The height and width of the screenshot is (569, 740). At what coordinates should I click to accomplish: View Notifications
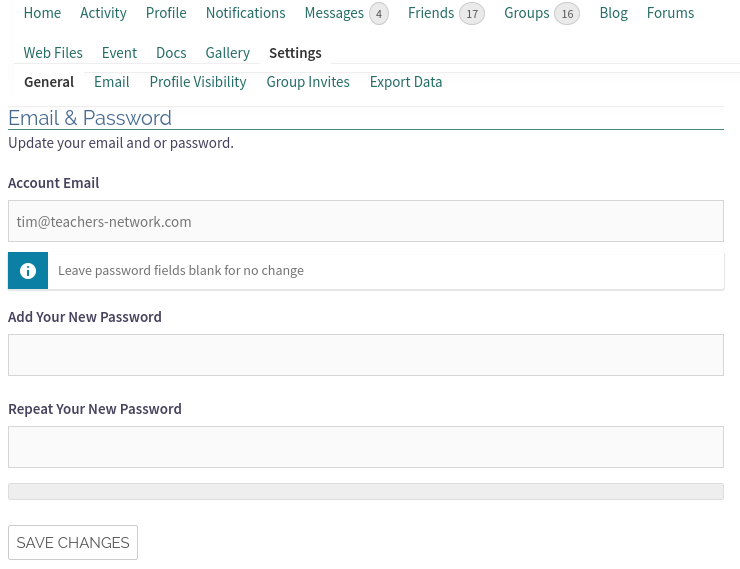[245, 13]
